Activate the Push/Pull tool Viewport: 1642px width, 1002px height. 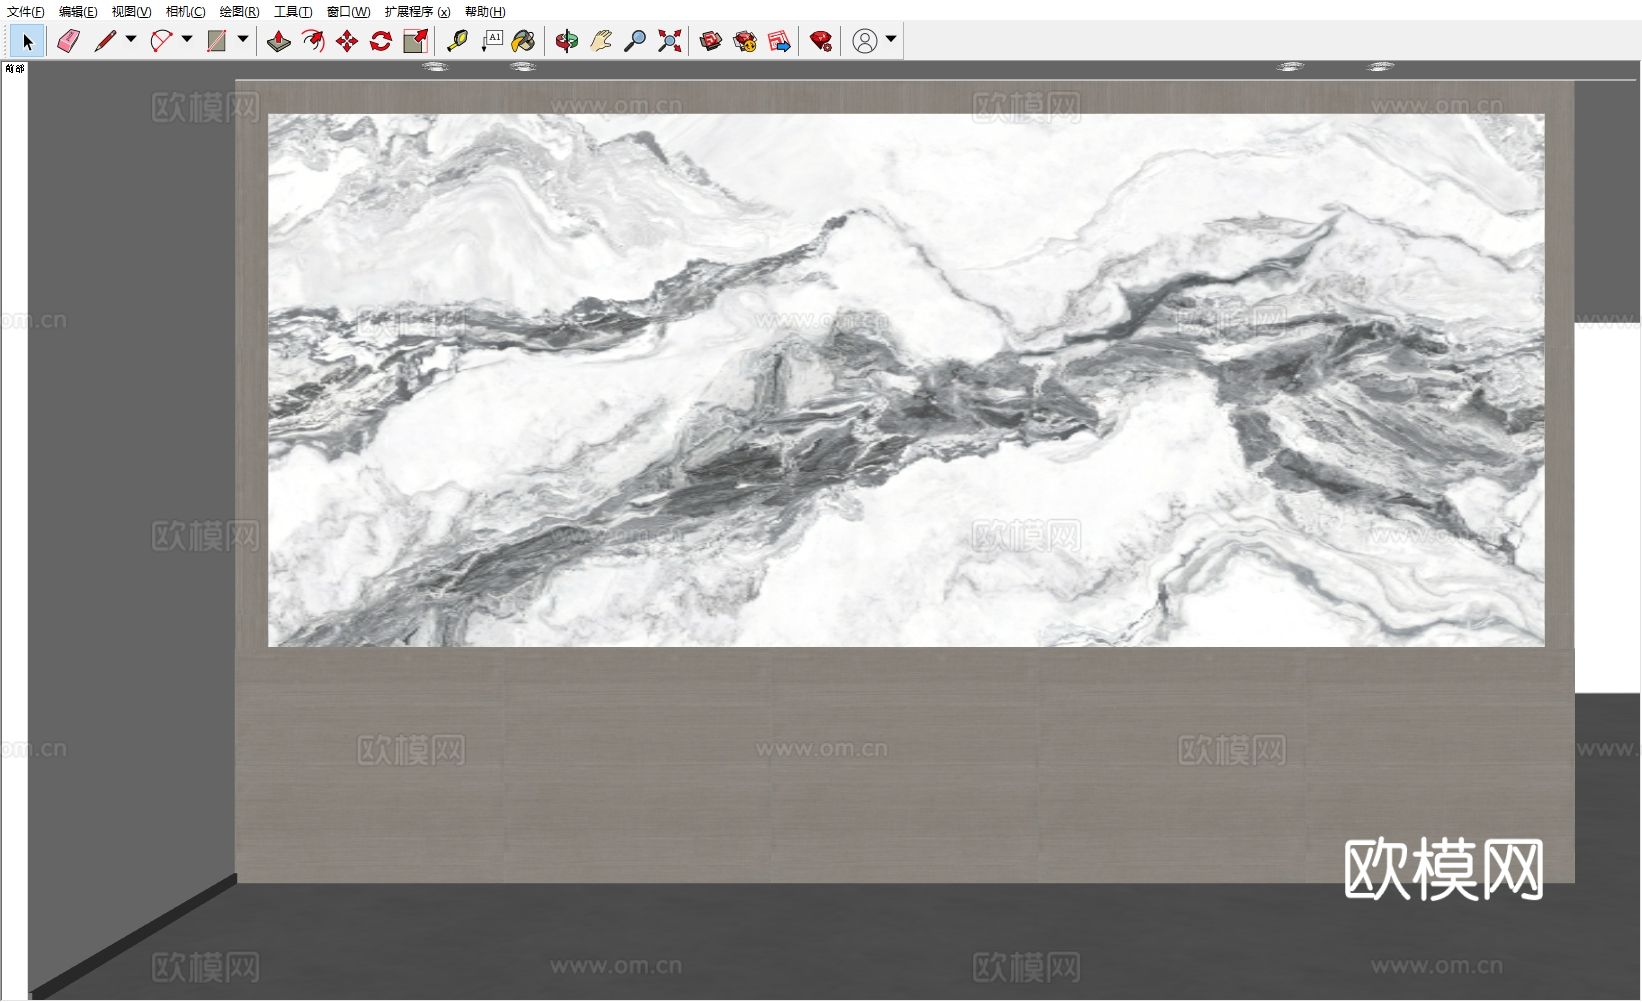click(279, 41)
